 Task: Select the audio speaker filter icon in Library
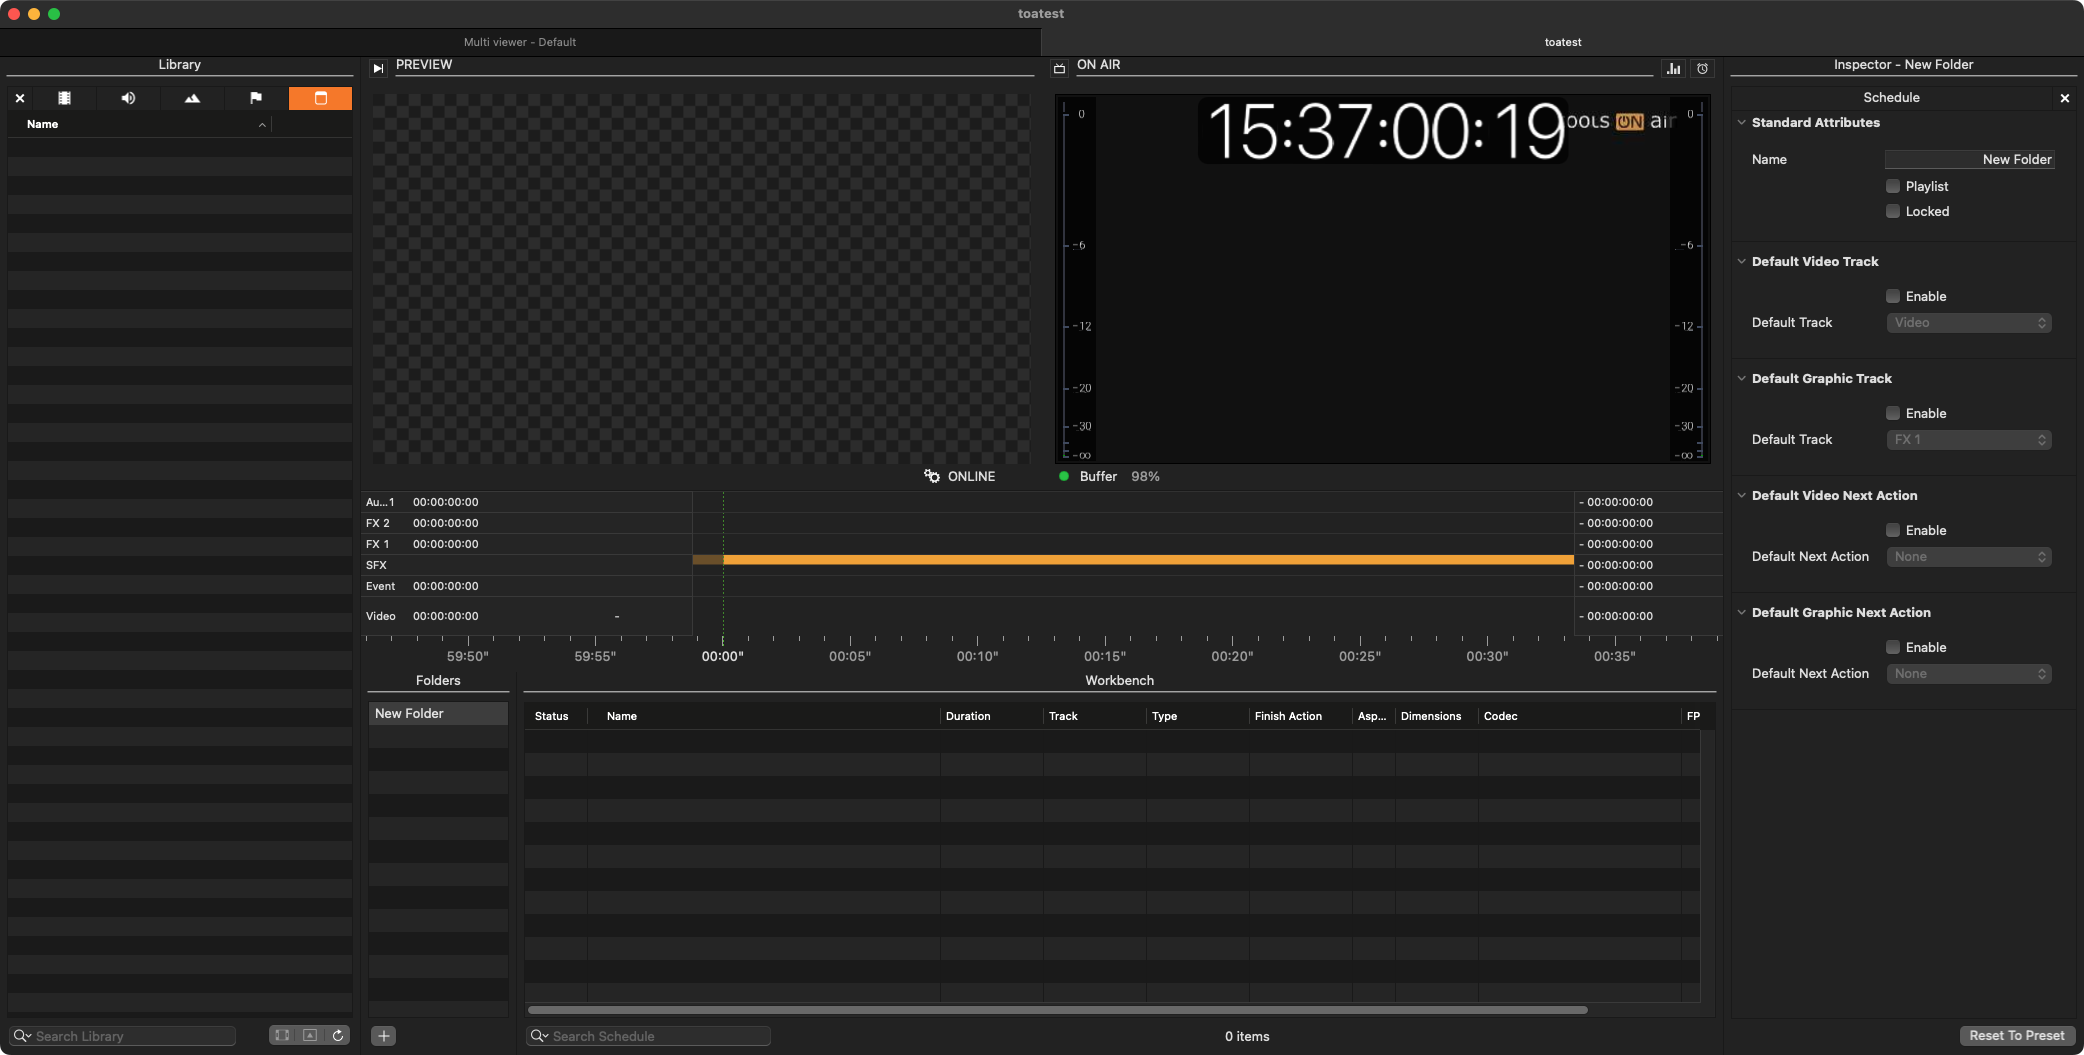[128, 98]
